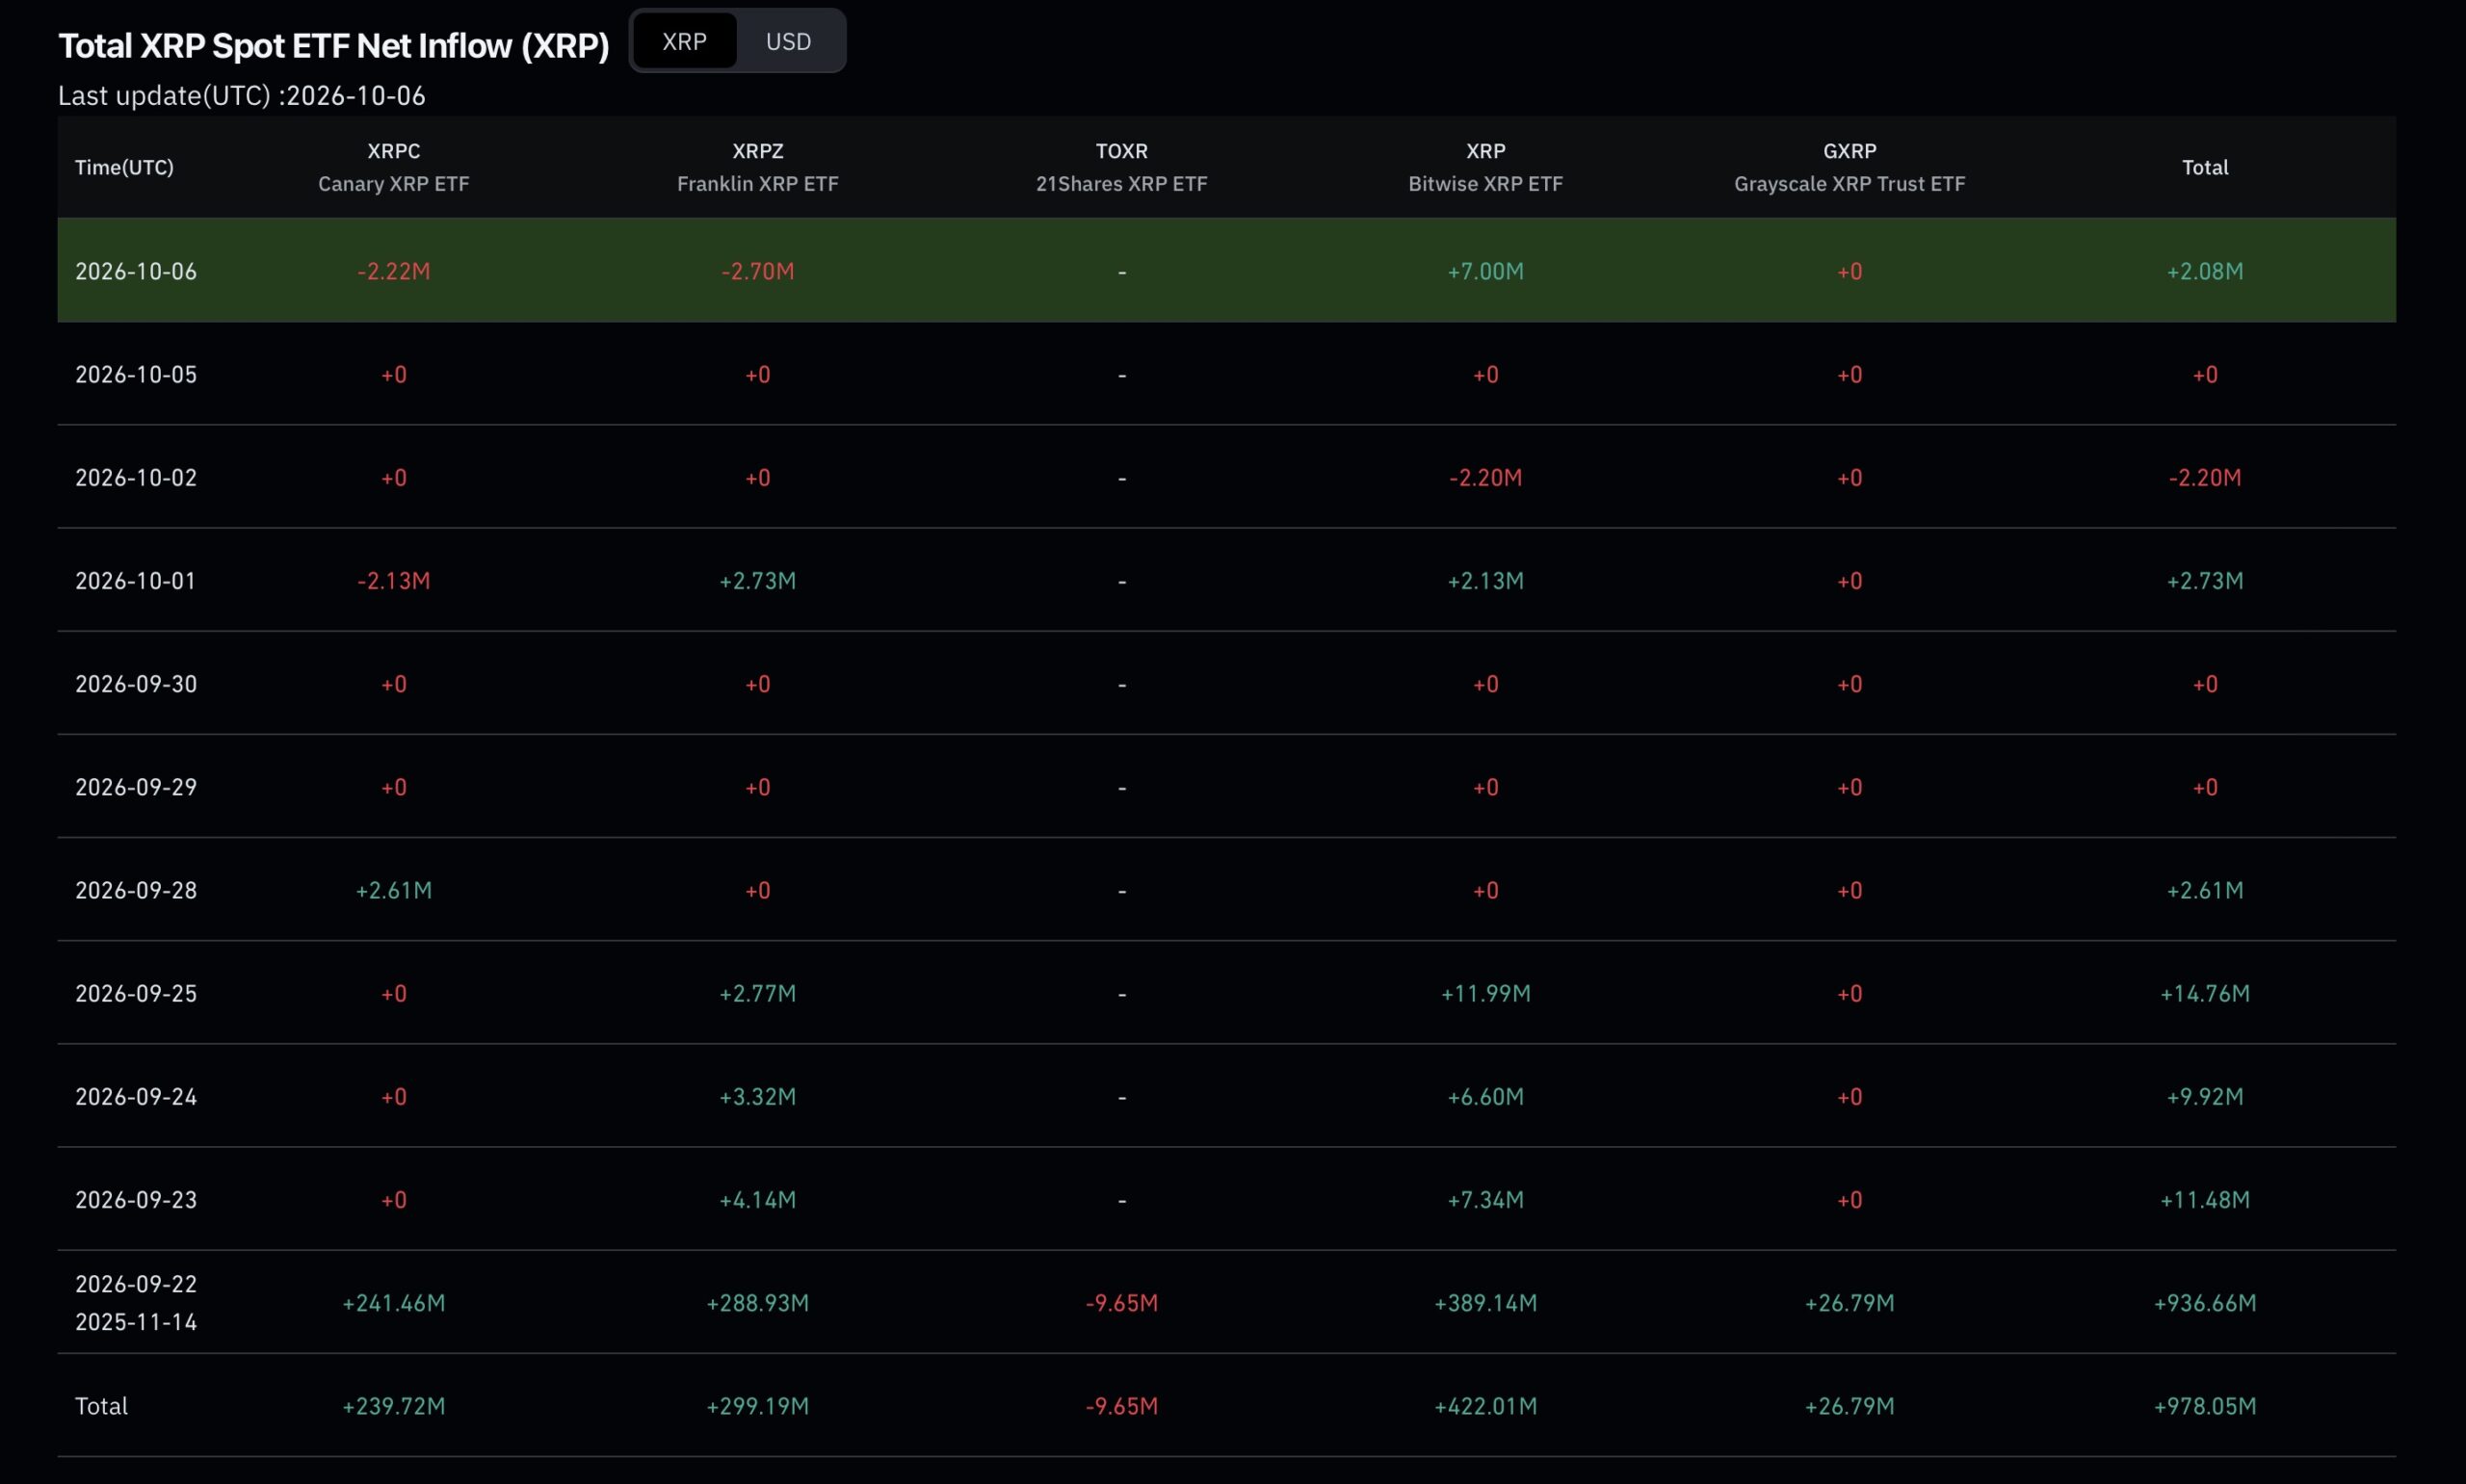Click the XRP Bitwise XRP ETF column header

pos(1485,167)
